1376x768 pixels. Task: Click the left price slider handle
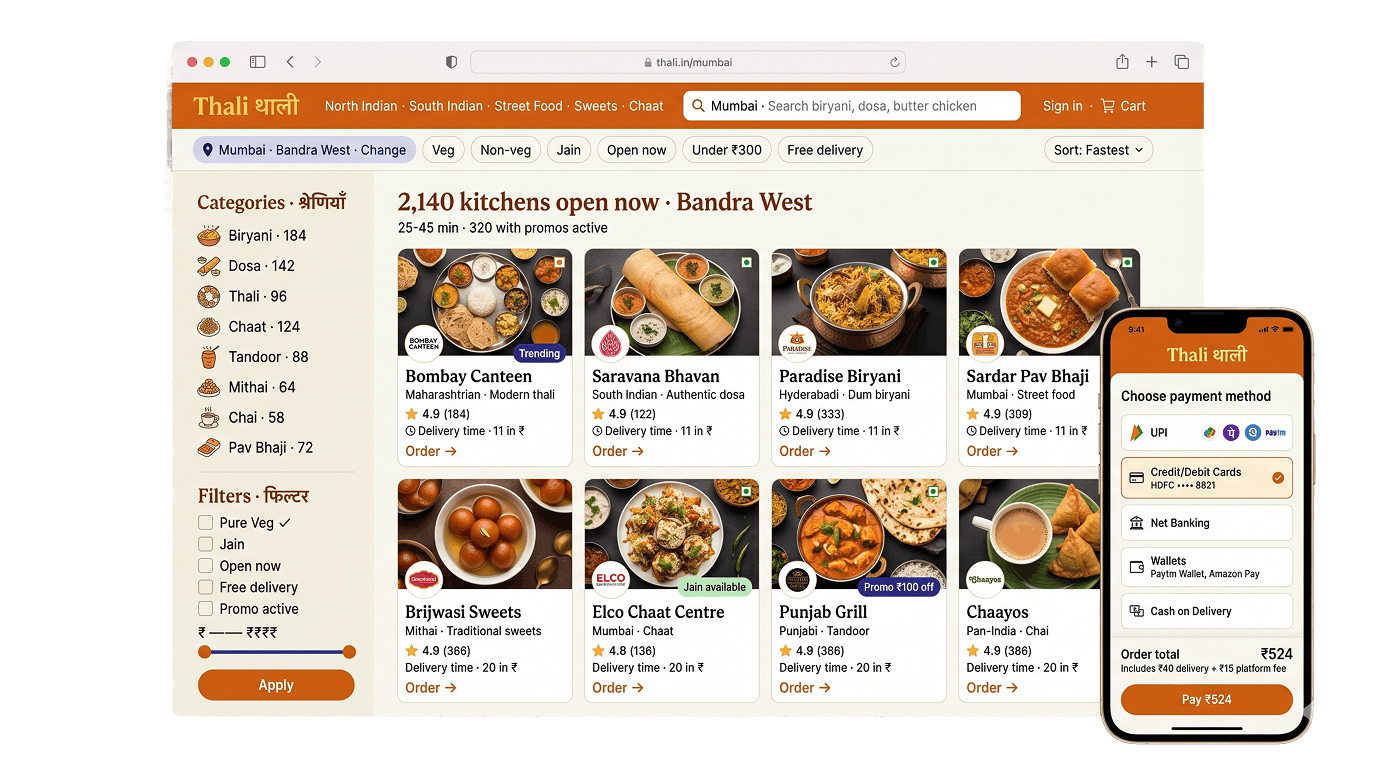[205, 652]
